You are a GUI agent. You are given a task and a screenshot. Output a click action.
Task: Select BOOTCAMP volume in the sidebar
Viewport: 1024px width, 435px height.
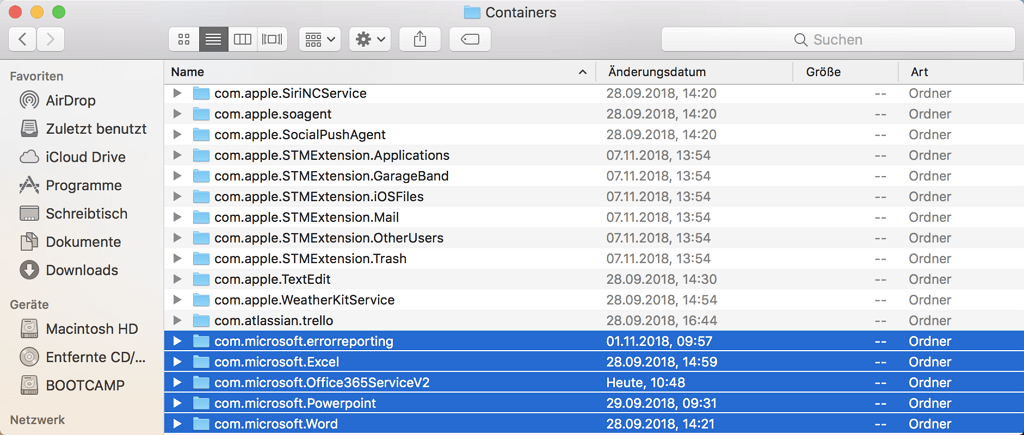tap(72, 385)
